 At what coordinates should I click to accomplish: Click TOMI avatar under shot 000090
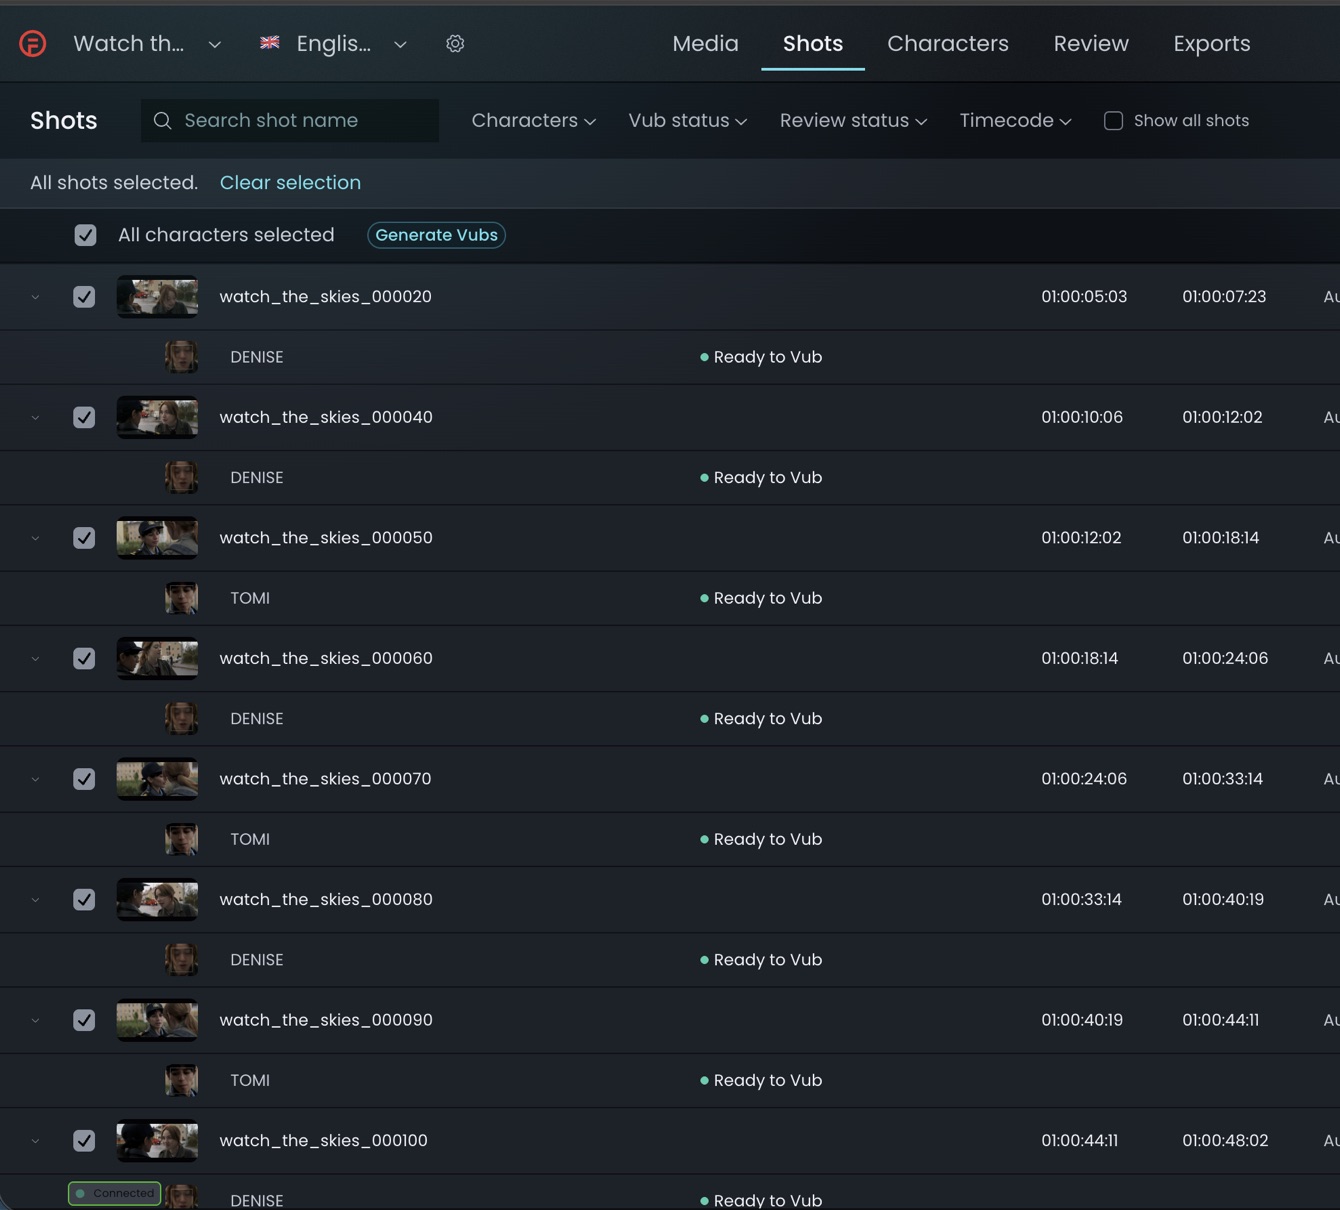pos(181,1080)
